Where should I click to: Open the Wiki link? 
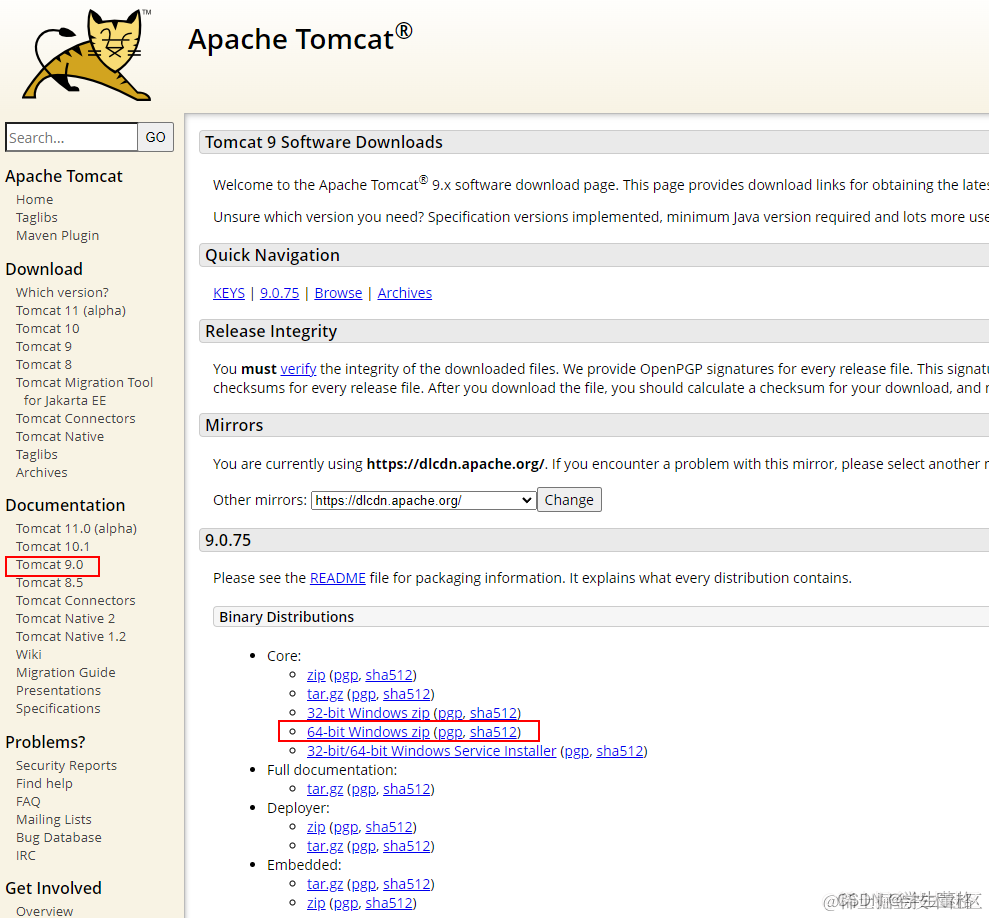tap(28, 654)
